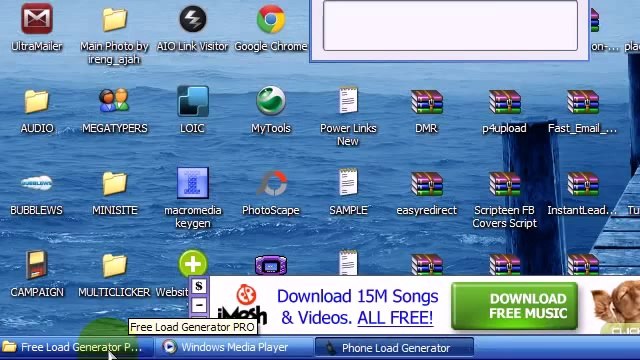Open the CAMPAIGN icon
Viewport: 640px width, 360px height.
[37, 264]
